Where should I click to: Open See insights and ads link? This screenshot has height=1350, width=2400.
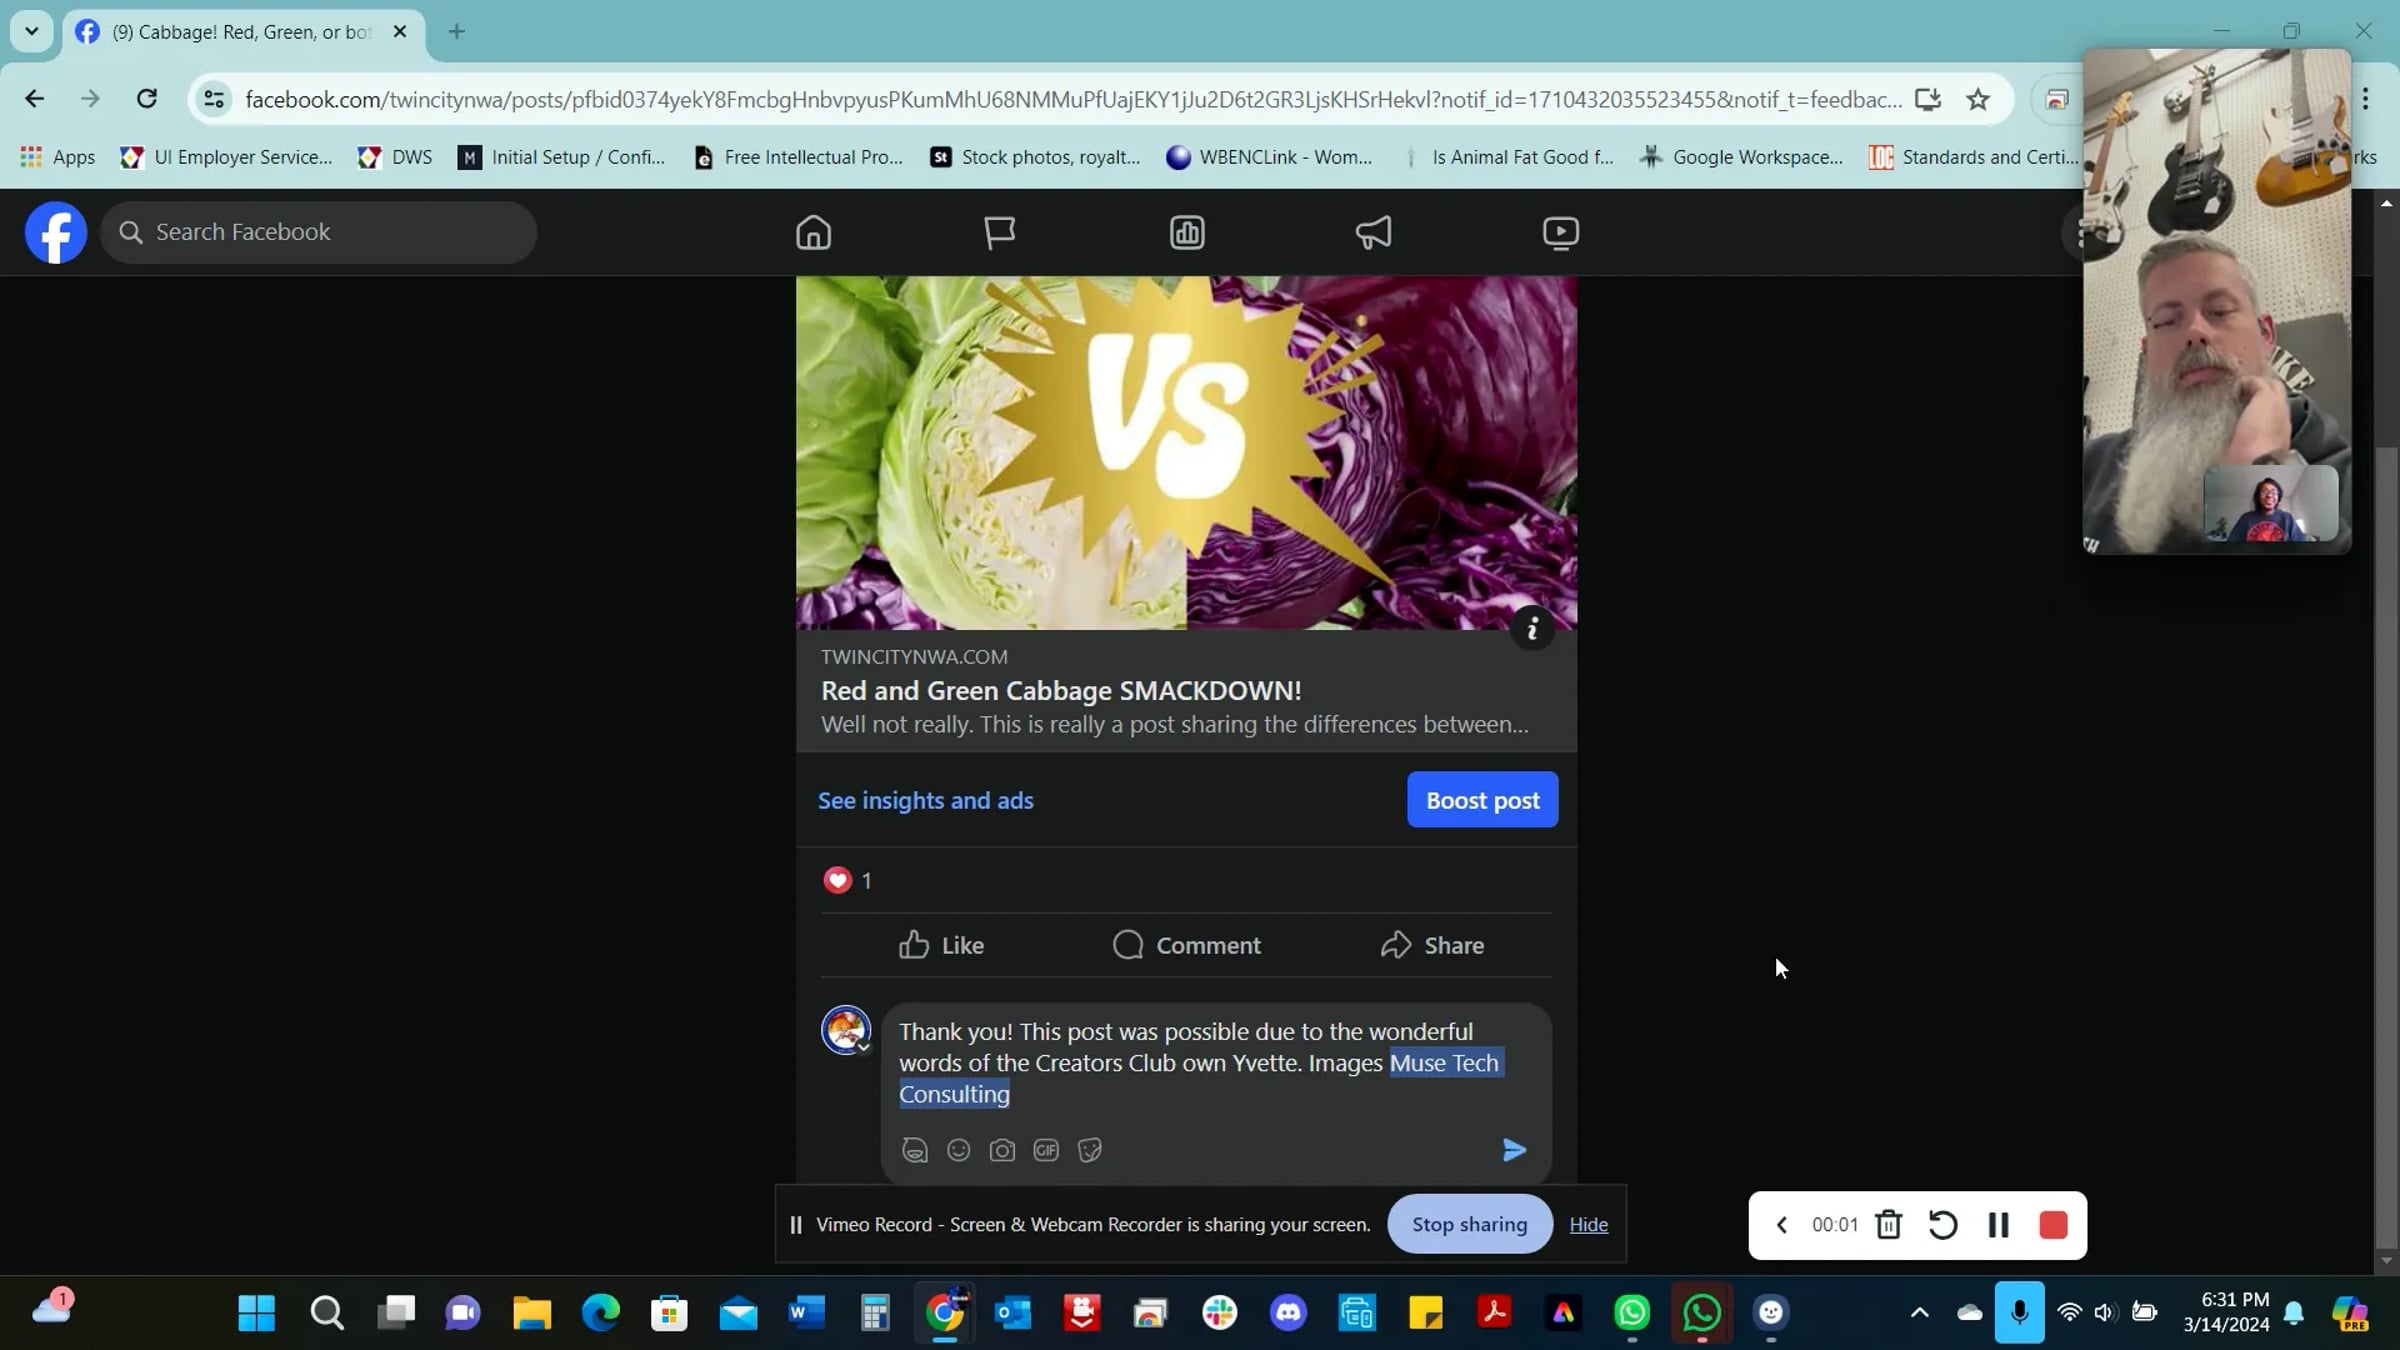tap(925, 800)
